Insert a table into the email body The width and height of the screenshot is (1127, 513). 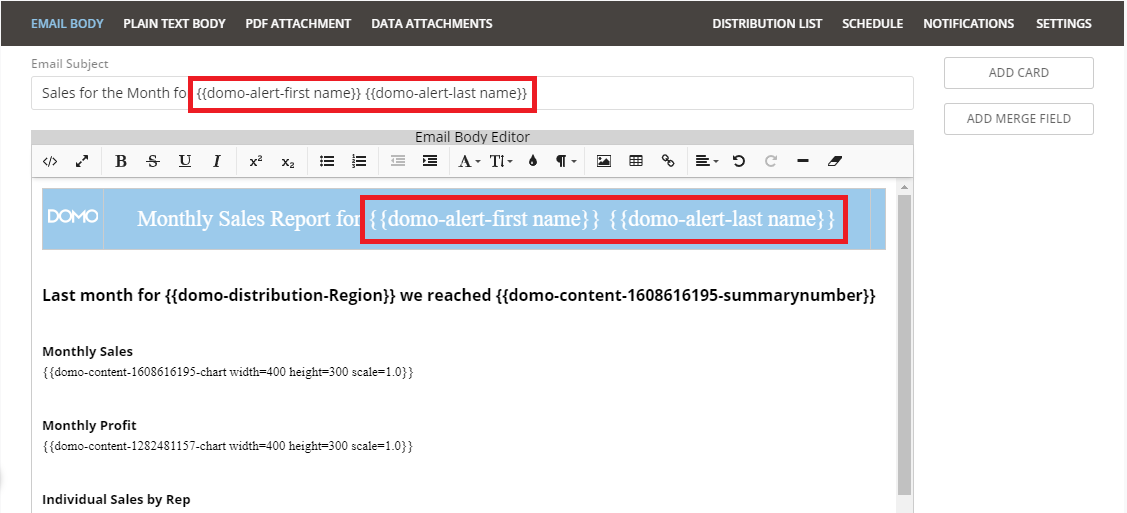coord(635,162)
